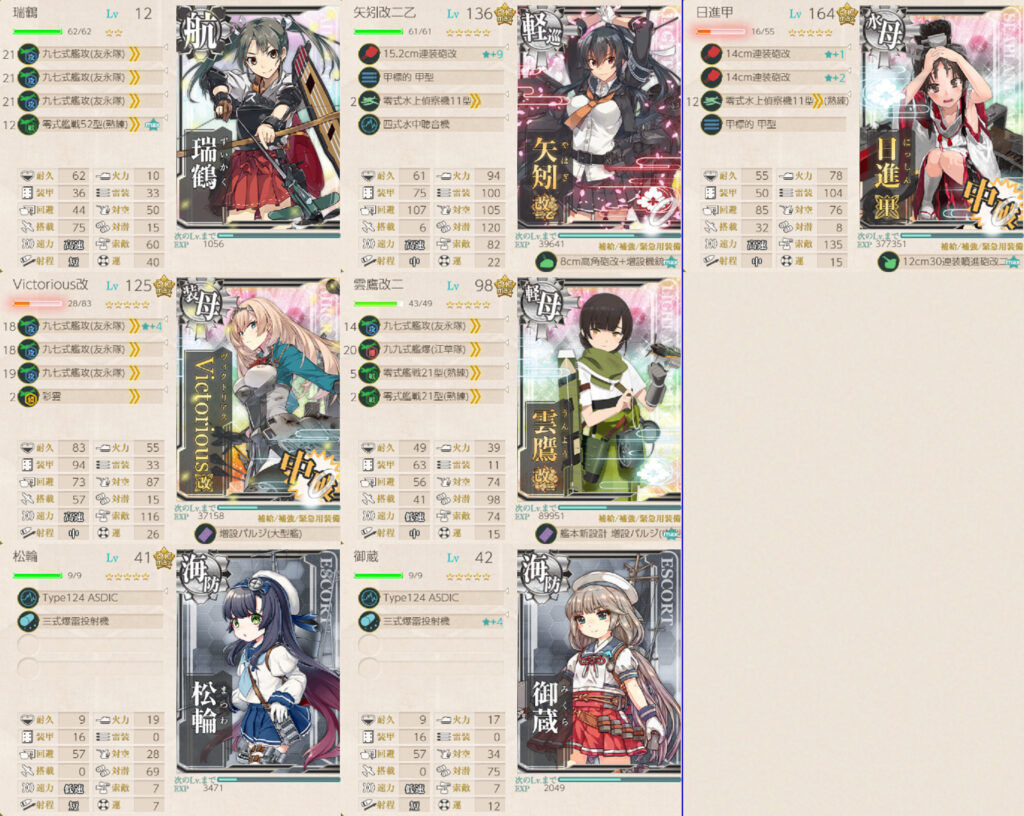
Task: Click Matsuwa's Type124 ASDIC sonar icon
Action: coord(28,597)
